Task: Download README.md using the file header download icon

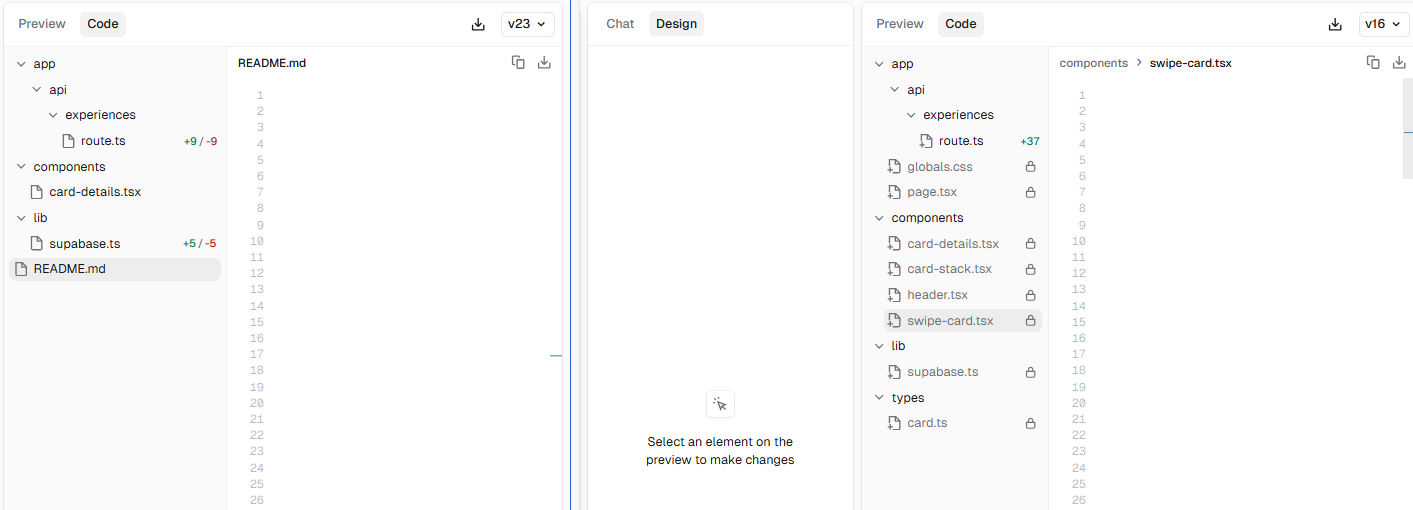Action: (x=544, y=62)
